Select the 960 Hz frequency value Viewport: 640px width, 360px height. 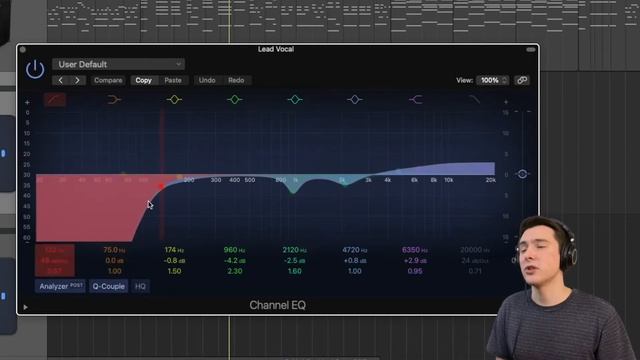pyautogui.click(x=234, y=250)
